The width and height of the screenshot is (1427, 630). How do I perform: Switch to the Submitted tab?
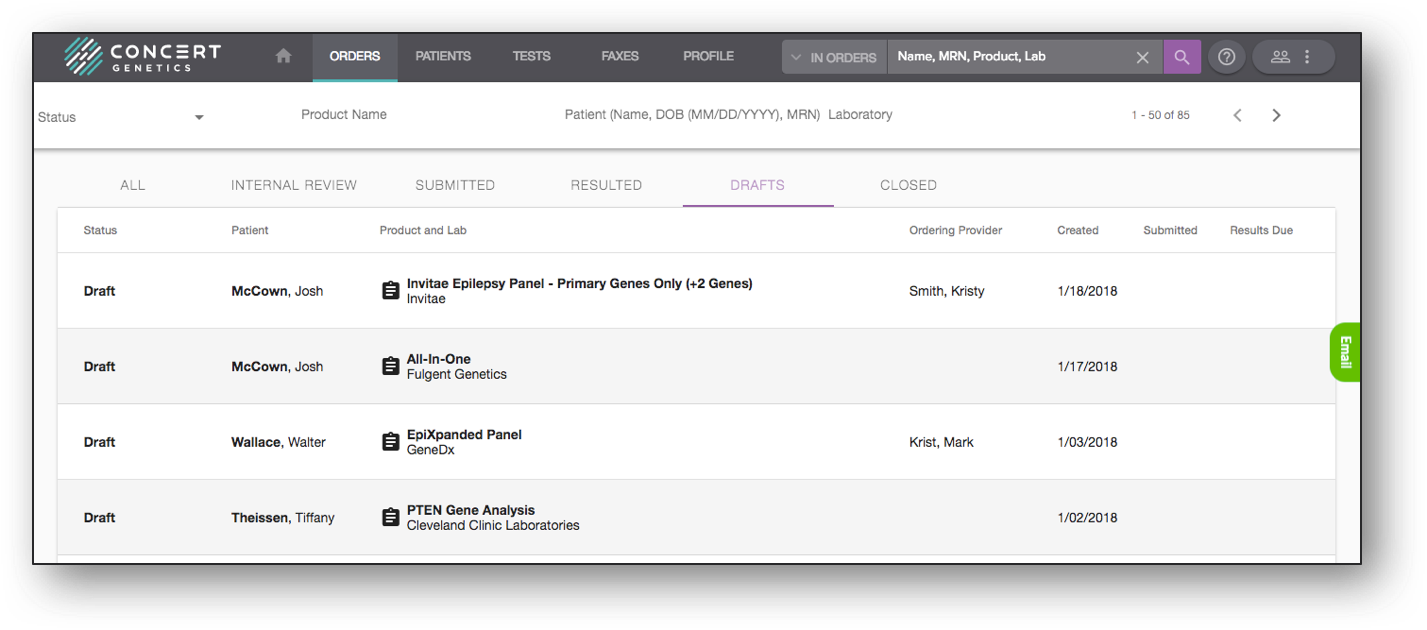(x=455, y=185)
